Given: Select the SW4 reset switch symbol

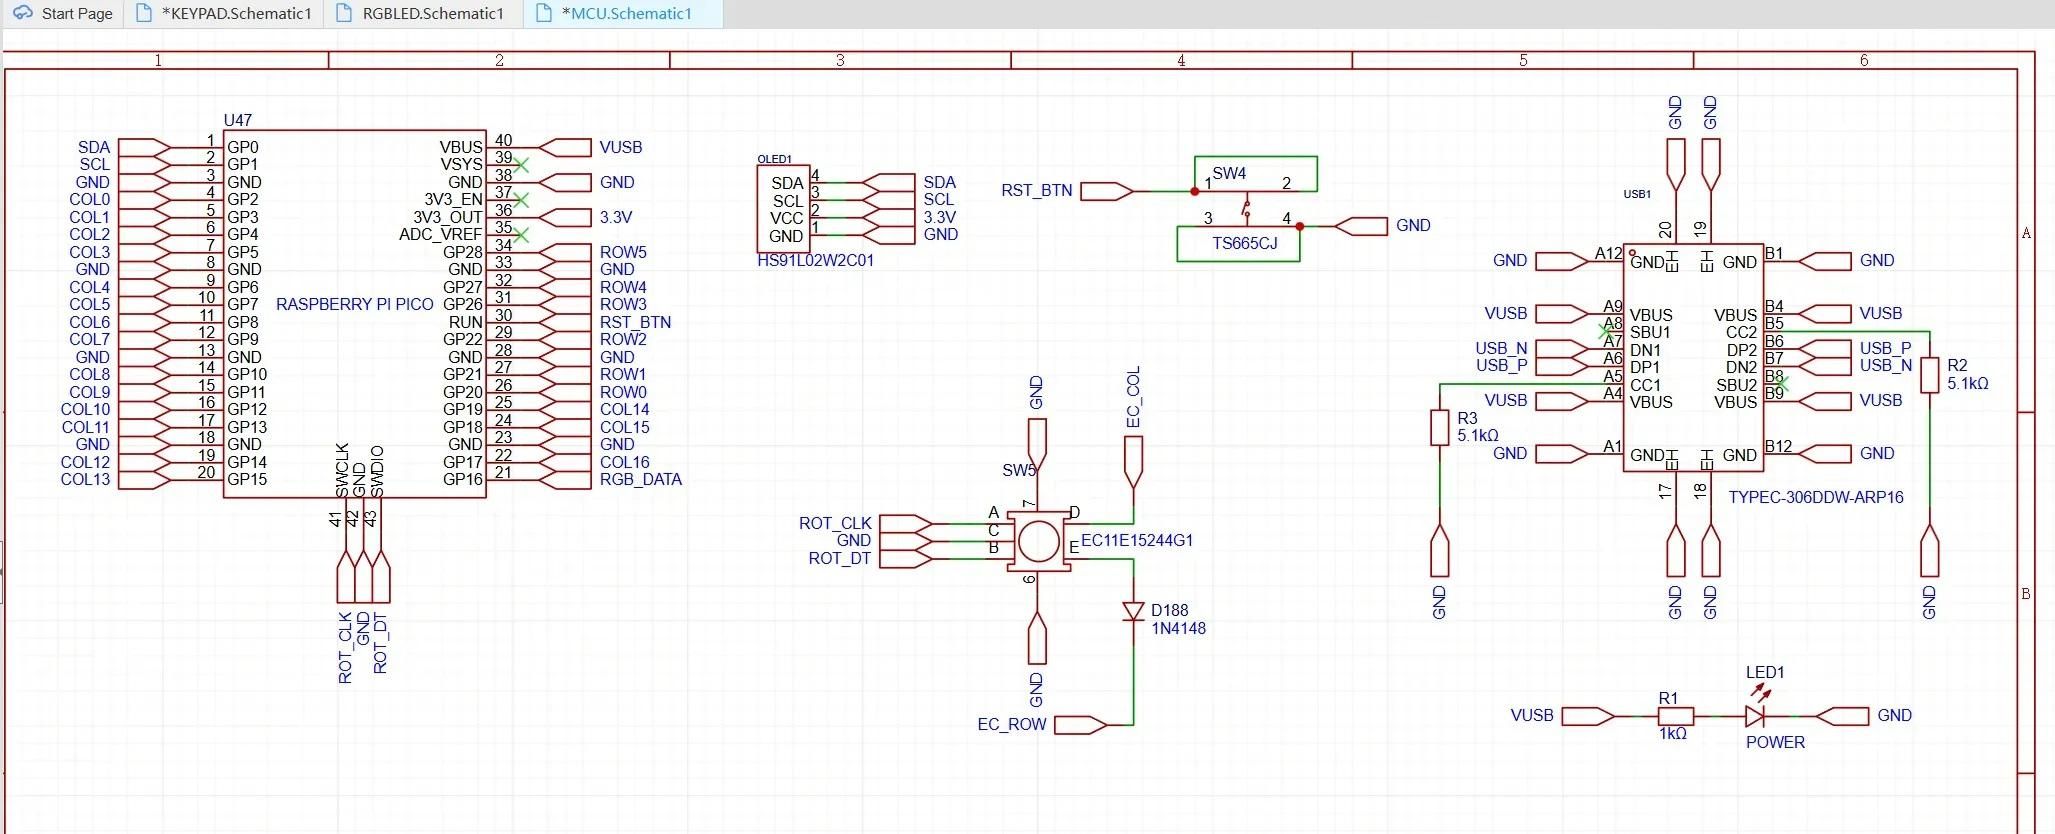Looking at the screenshot, I should 1247,209.
